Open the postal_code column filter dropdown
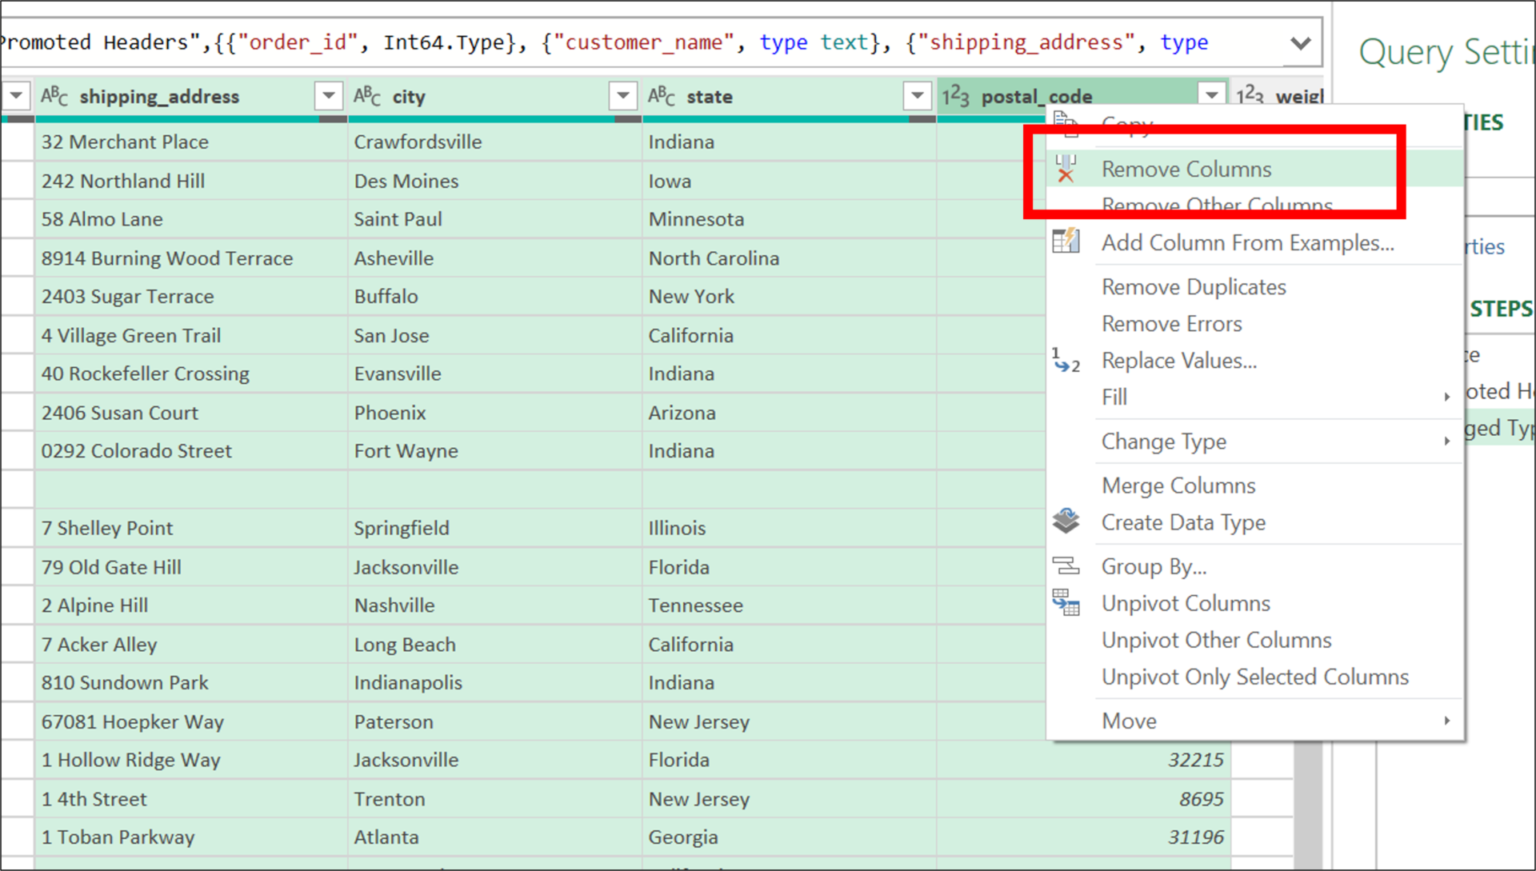This screenshot has width=1536, height=871. (1211, 96)
